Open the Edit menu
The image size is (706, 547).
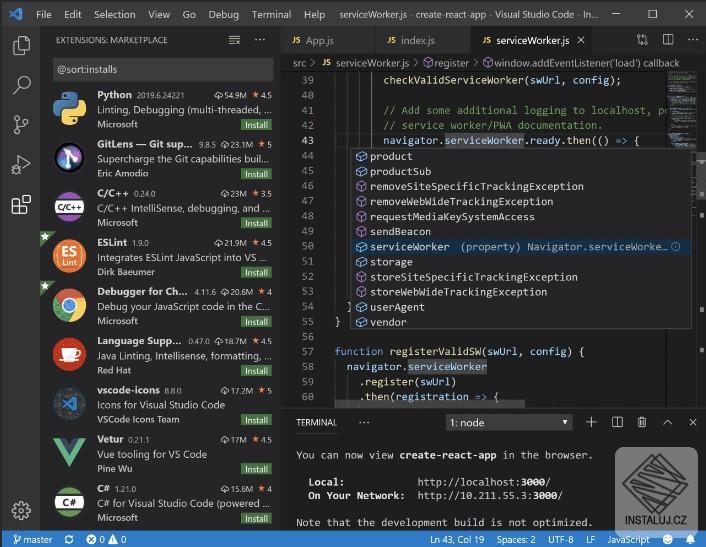[x=72, y=14]
